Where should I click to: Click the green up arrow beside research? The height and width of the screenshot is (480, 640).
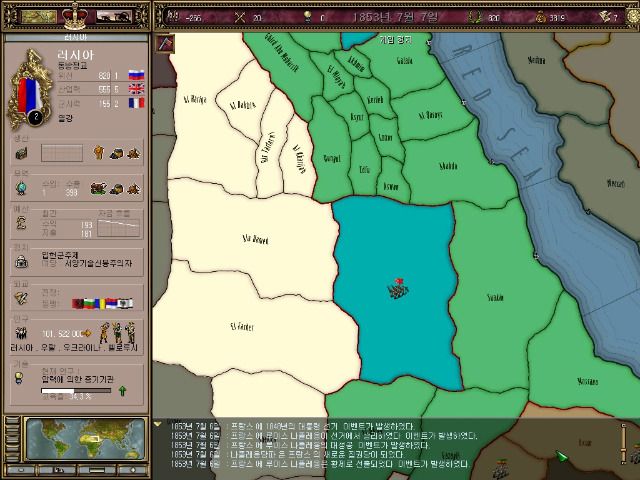[x=122, y=391]
